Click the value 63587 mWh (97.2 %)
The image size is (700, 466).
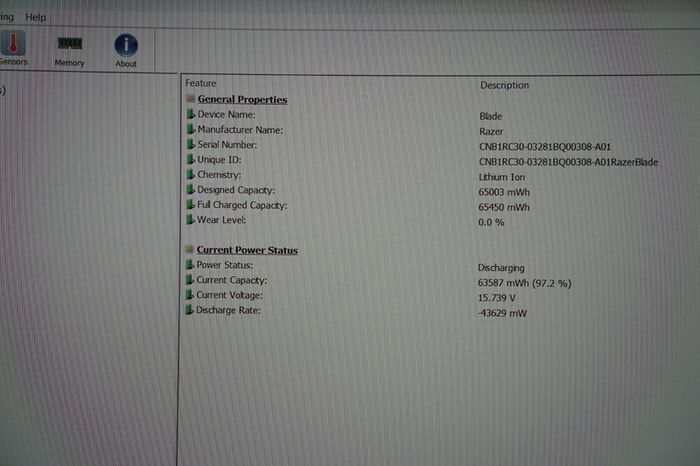(x=525, y=283)
